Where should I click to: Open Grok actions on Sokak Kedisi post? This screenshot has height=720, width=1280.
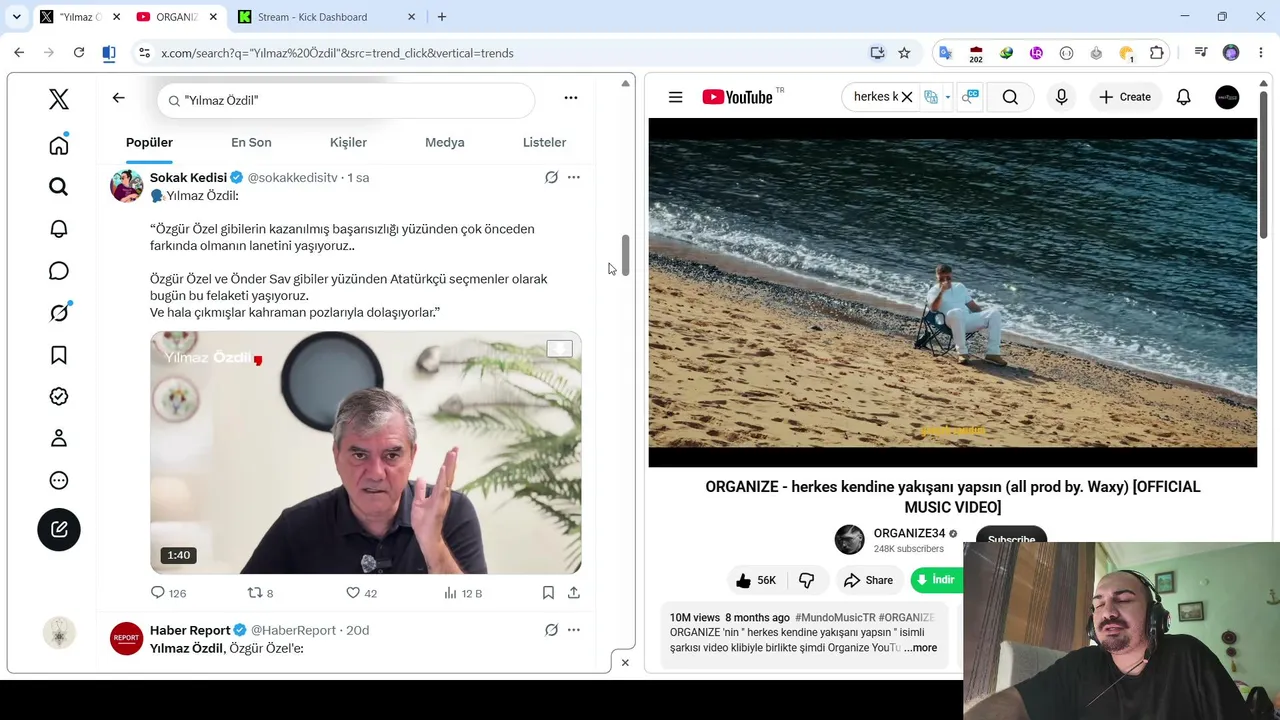(x=551, y=177)
